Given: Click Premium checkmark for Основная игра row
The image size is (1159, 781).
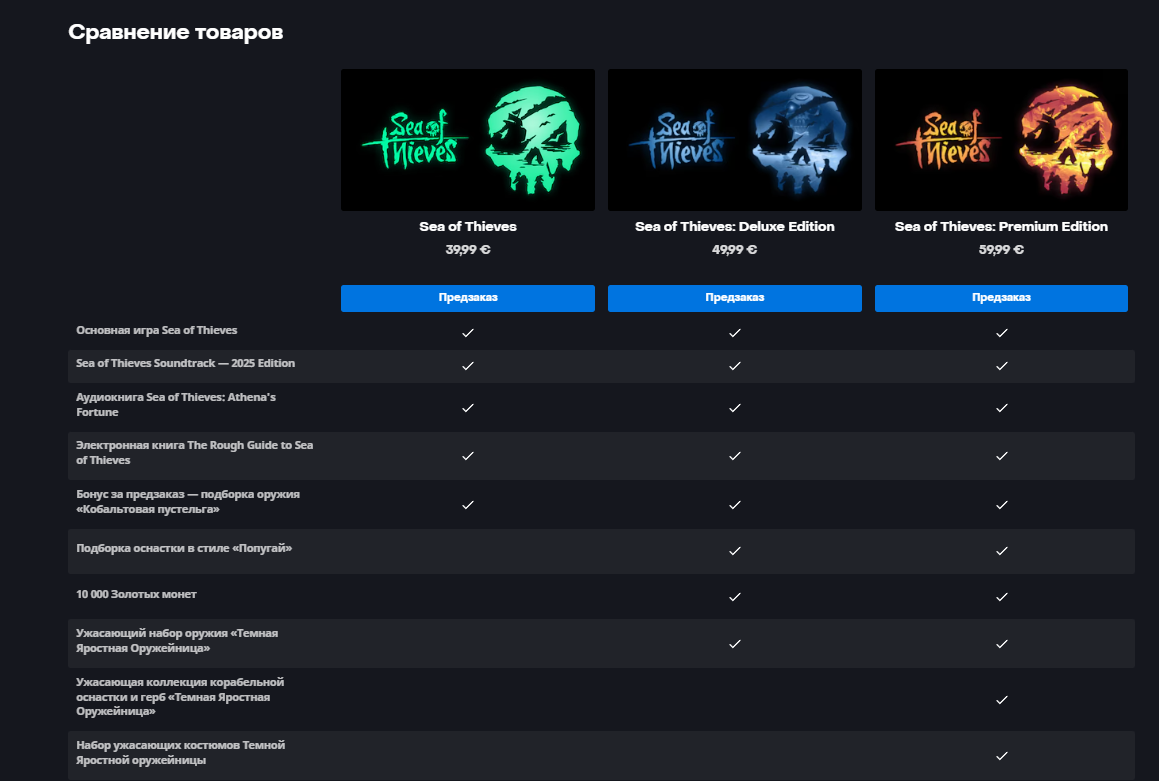Looking at the screenshot, I should pos(1002,333).
